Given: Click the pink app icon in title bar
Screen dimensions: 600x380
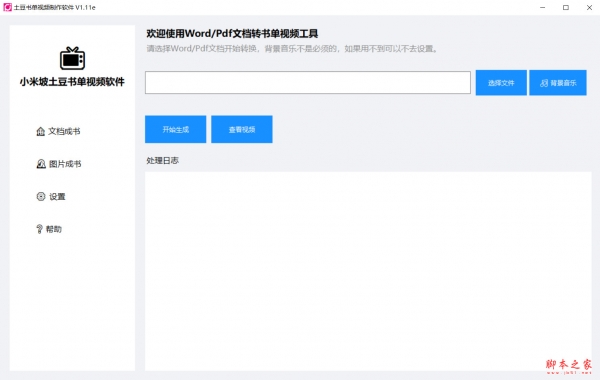Looking at the screenshot, I should coord(7,7).
